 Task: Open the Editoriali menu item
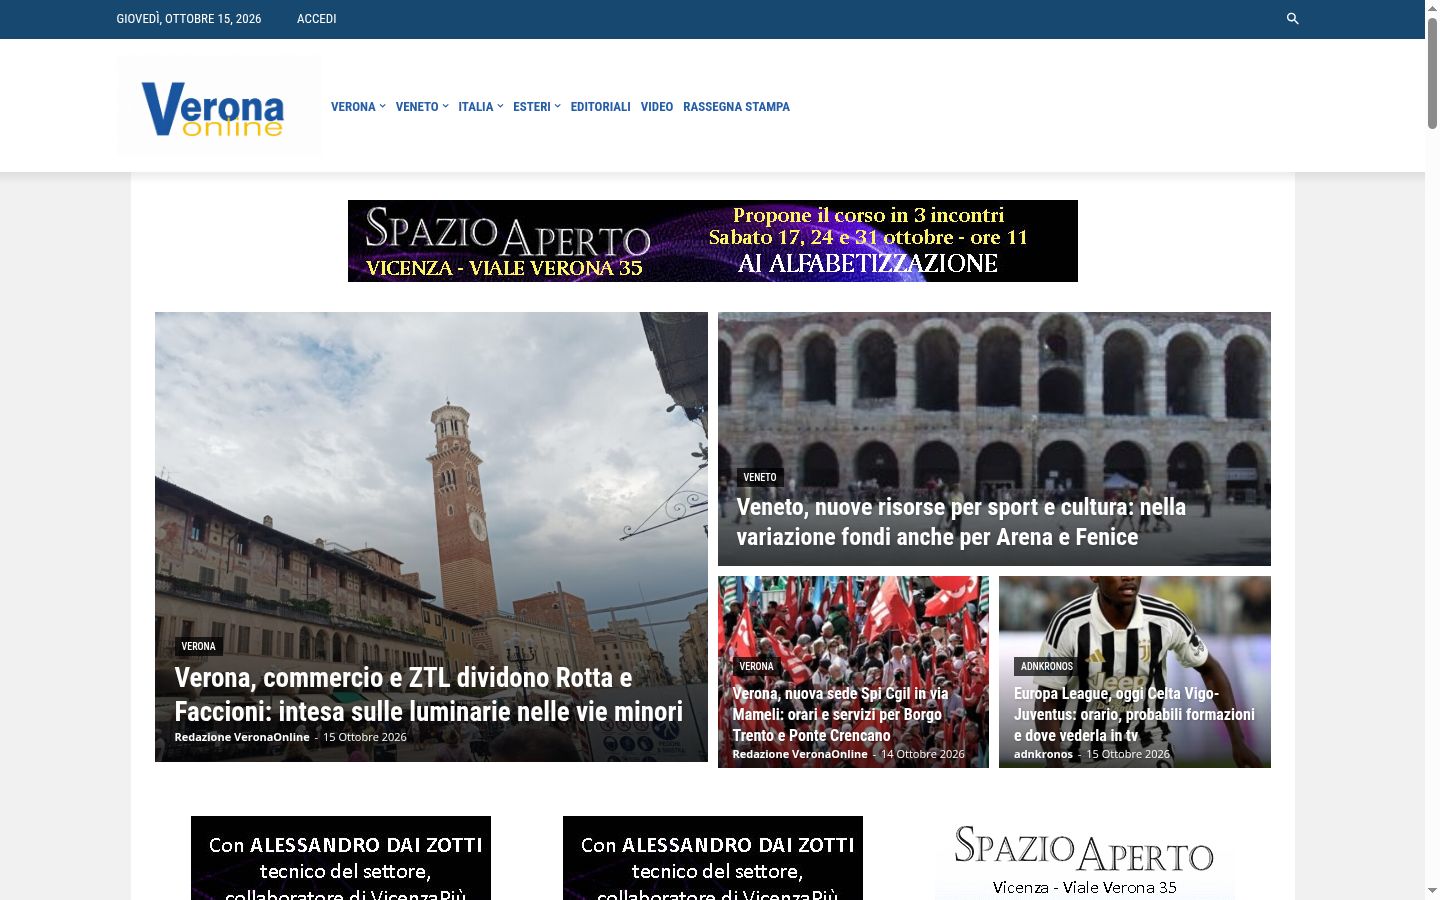click(600, 107)
